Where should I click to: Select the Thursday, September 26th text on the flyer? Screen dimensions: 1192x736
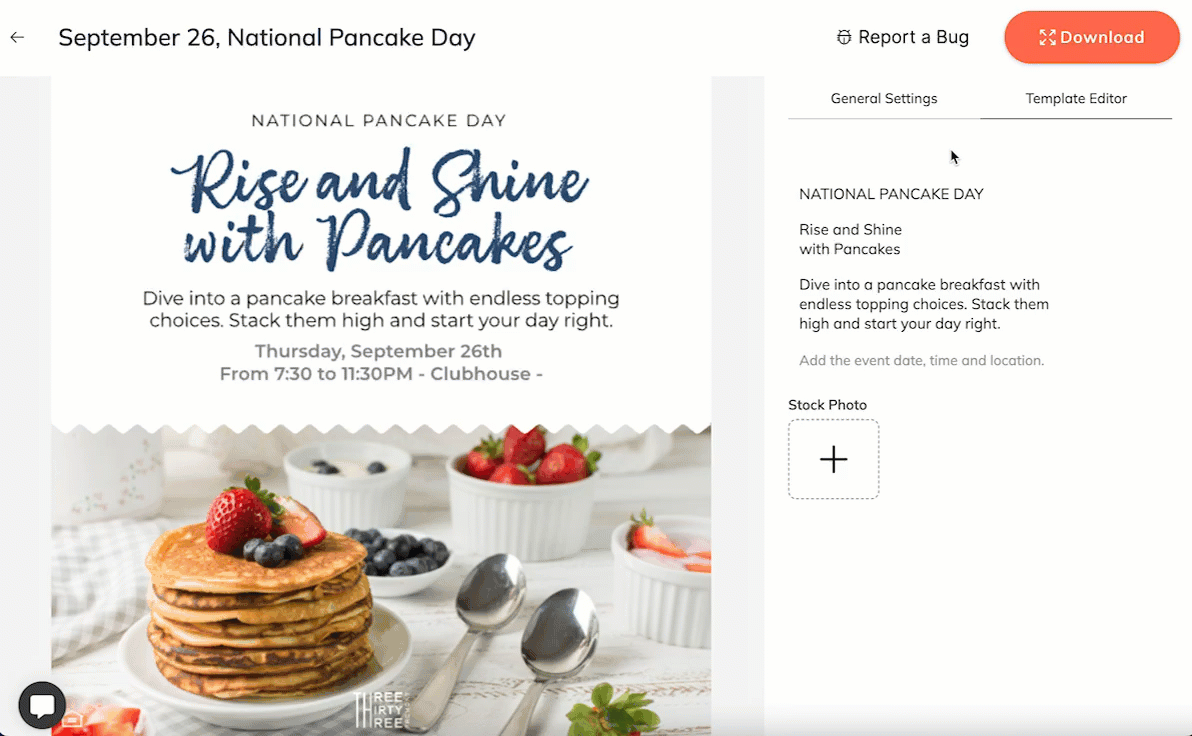[378, 351]
